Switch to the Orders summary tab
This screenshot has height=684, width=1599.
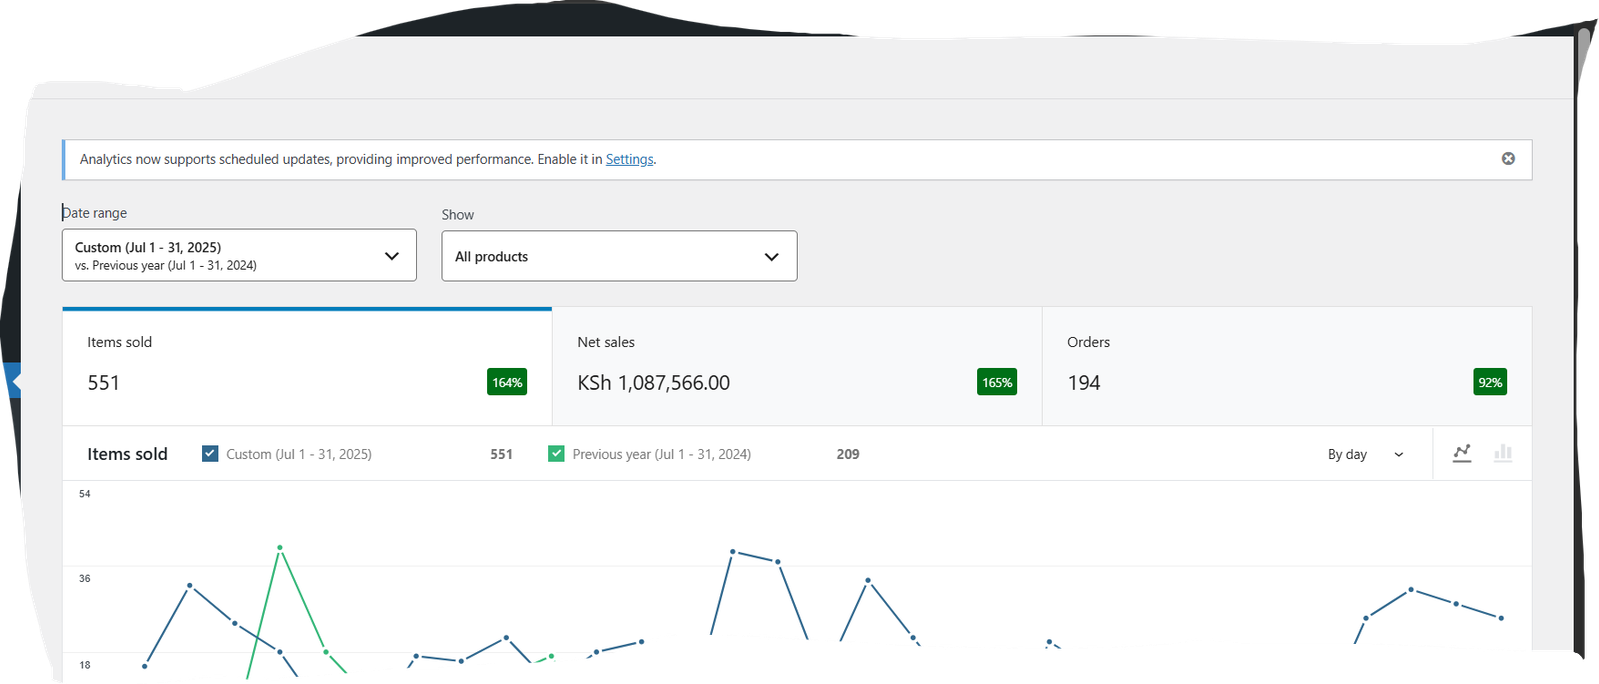(1287, 366)
